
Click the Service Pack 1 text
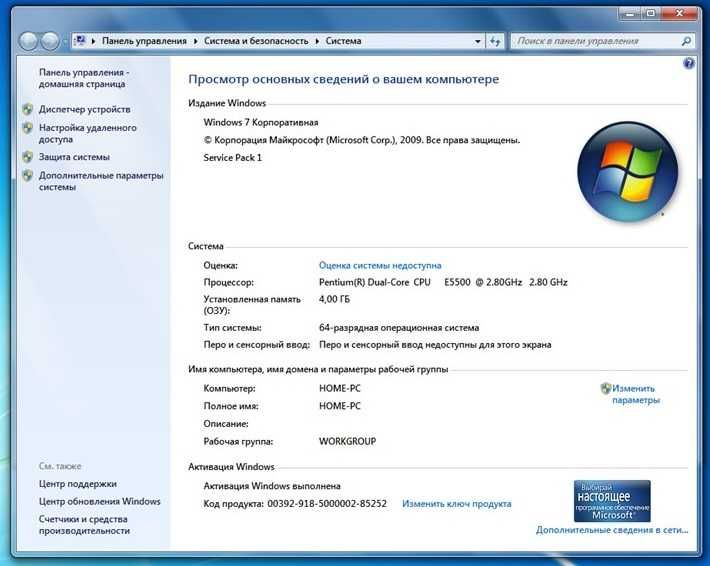tap(232, 158)
